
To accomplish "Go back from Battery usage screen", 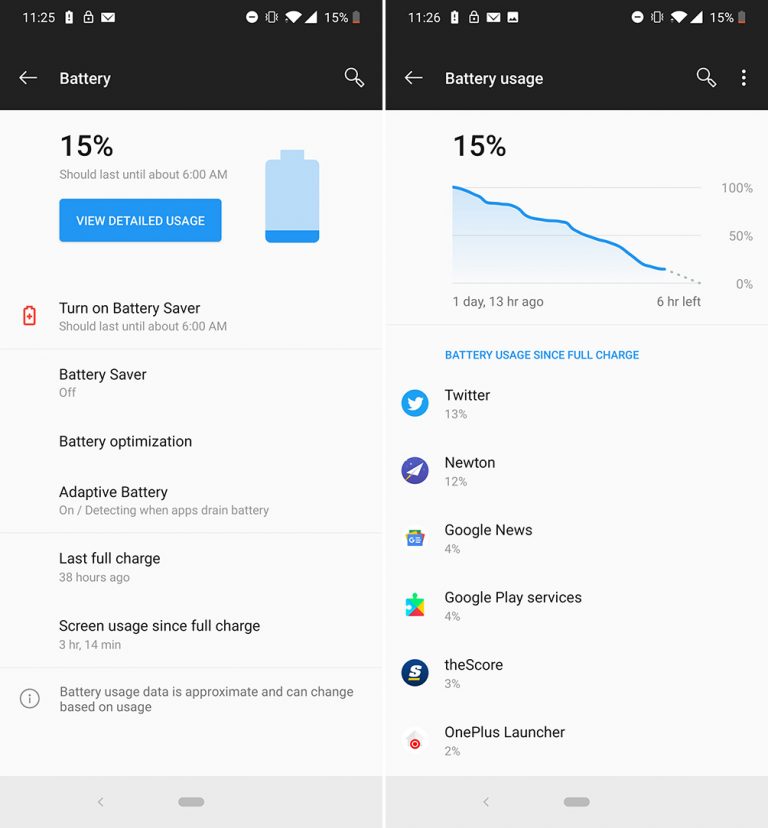I will click(414, 78).
